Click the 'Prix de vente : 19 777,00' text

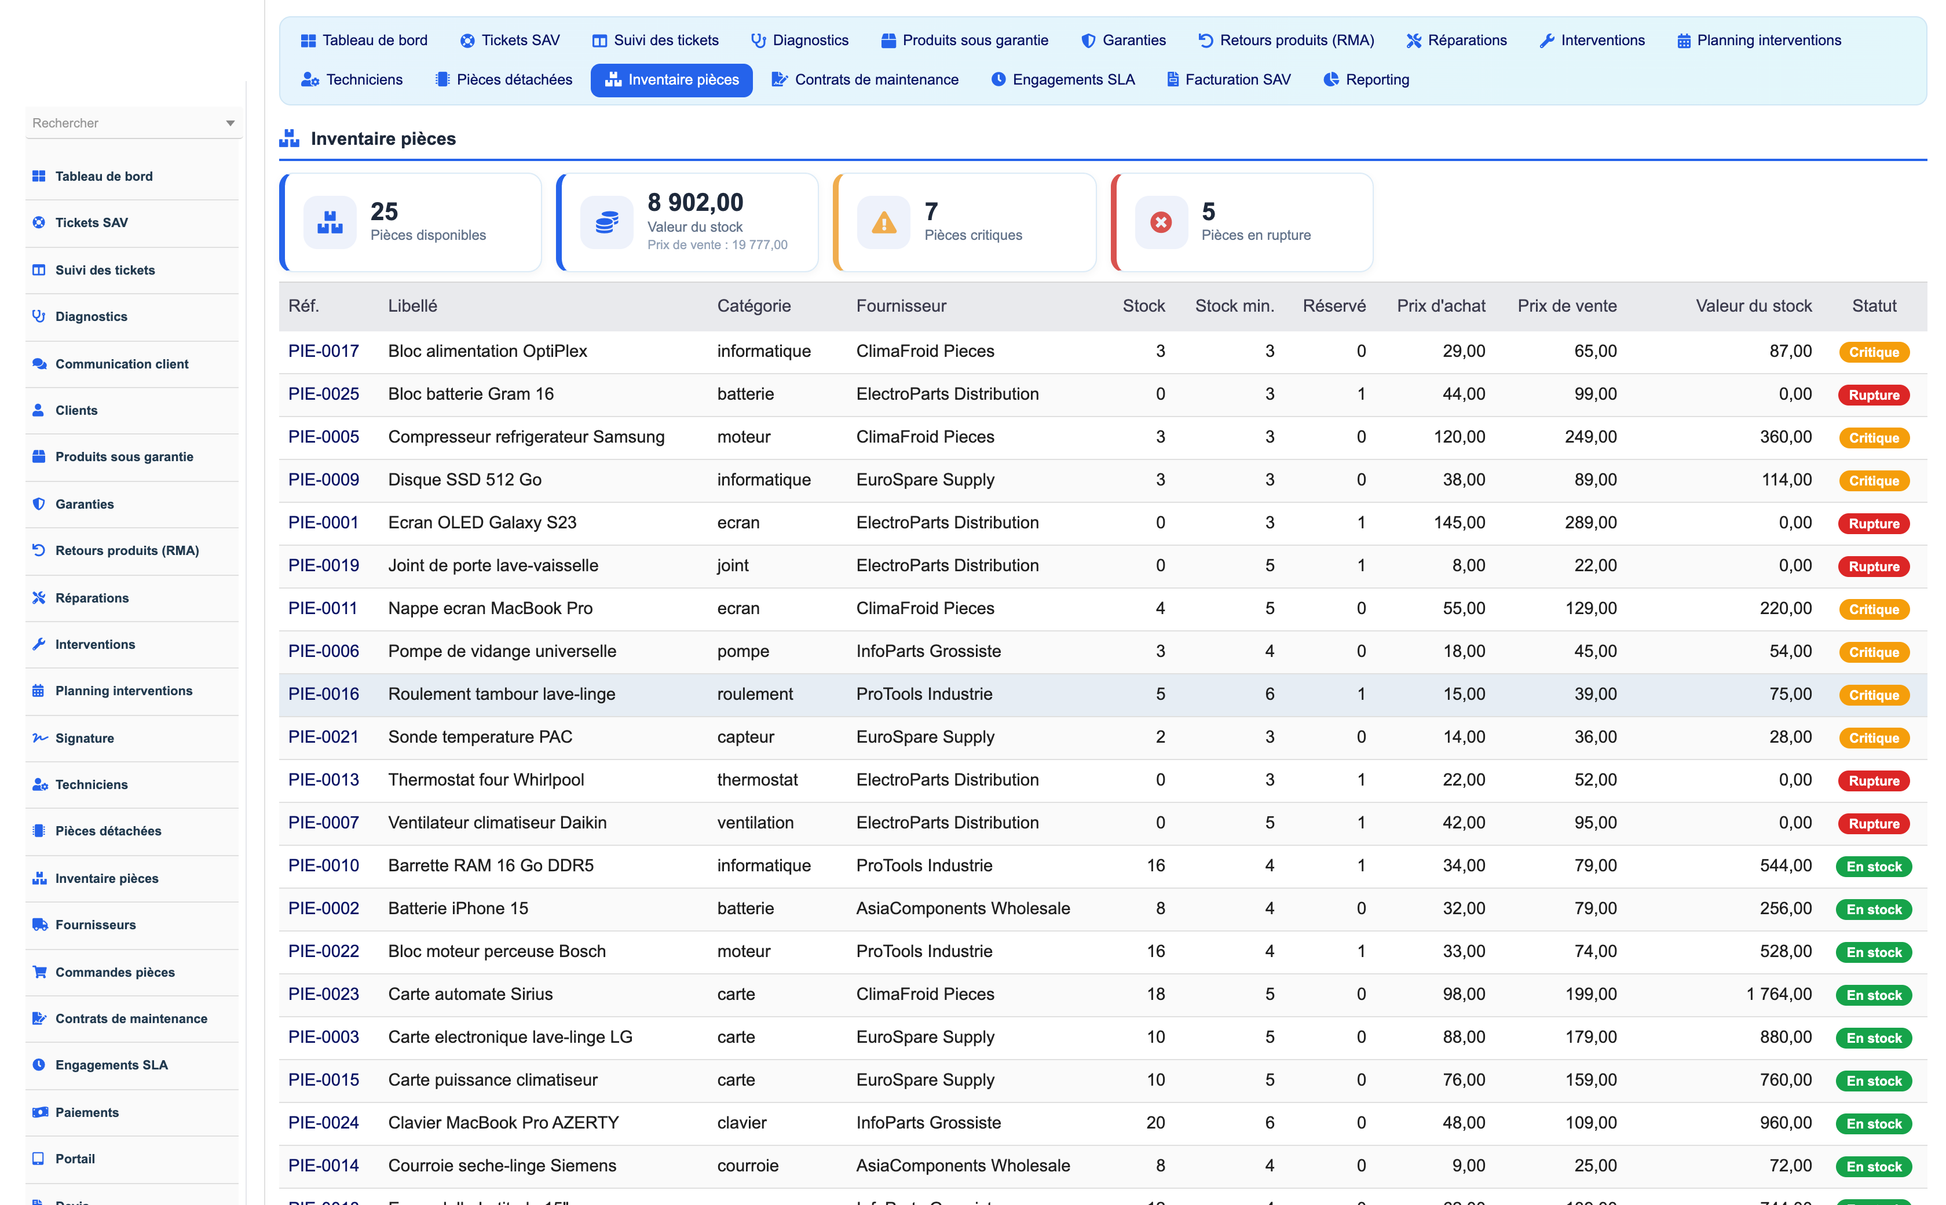point(717,245)
